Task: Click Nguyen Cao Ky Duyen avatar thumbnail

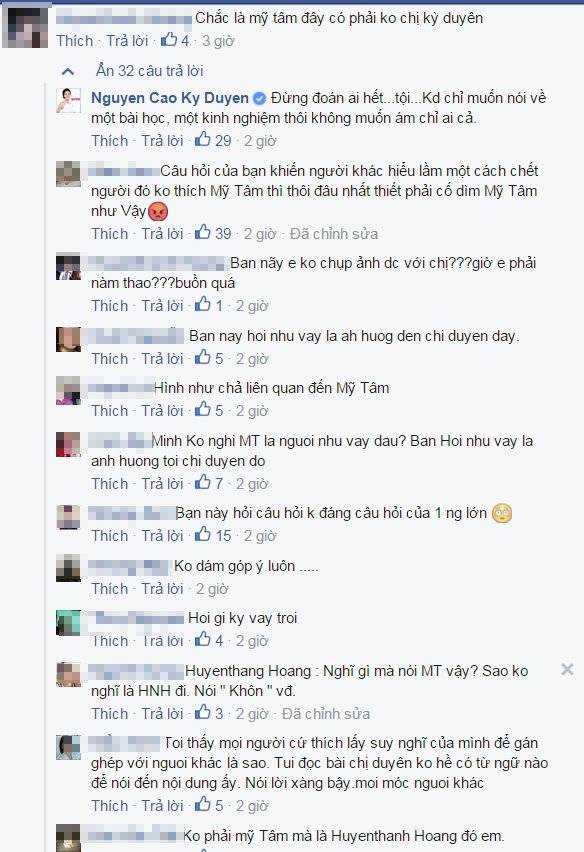Action: click(68, 100)
